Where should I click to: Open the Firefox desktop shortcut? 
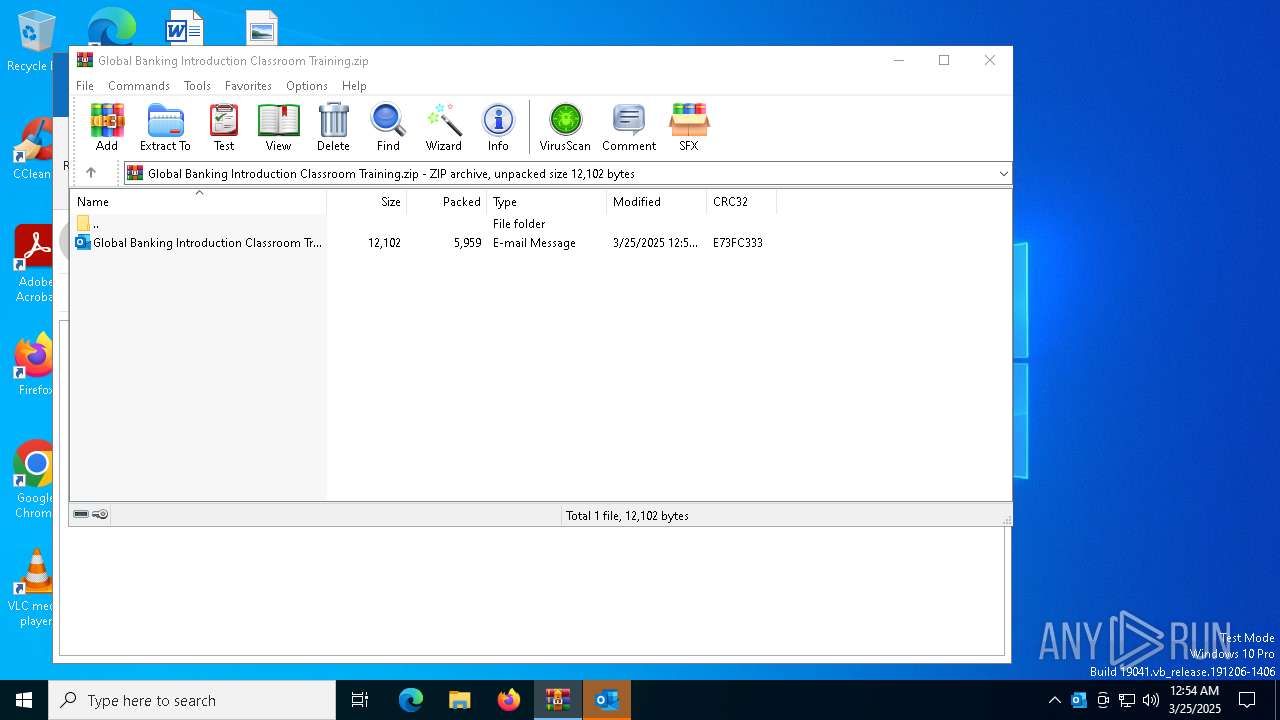click(34, 365)
